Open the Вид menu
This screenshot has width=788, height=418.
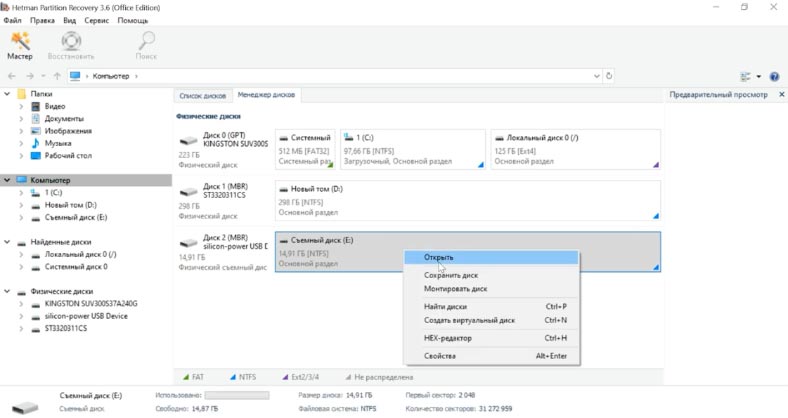(x=69, y=21)
